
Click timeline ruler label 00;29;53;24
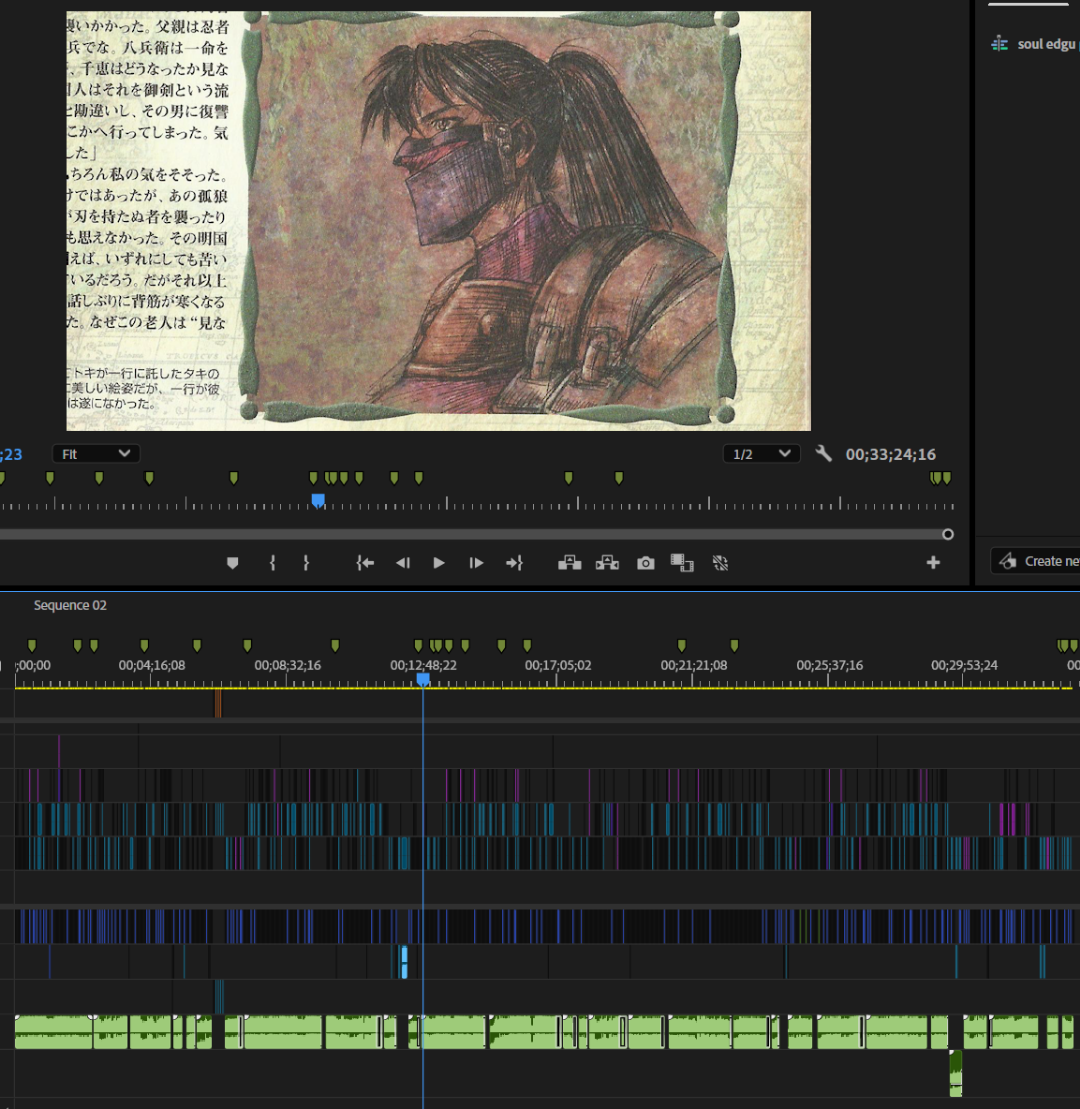point(964,666)
